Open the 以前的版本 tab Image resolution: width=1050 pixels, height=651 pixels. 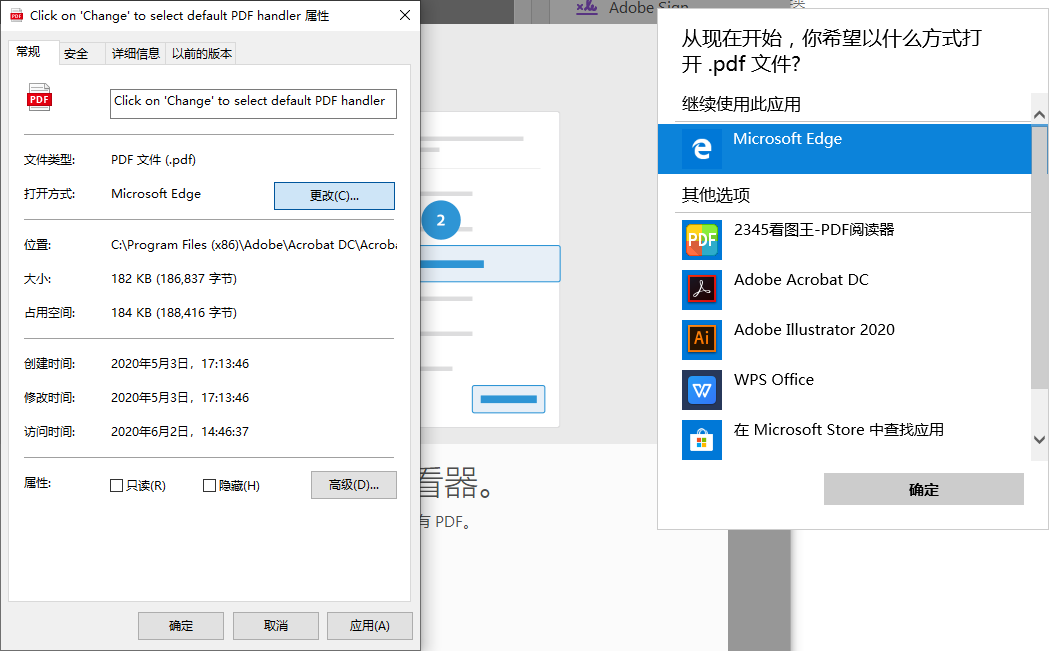click(202, 54)
